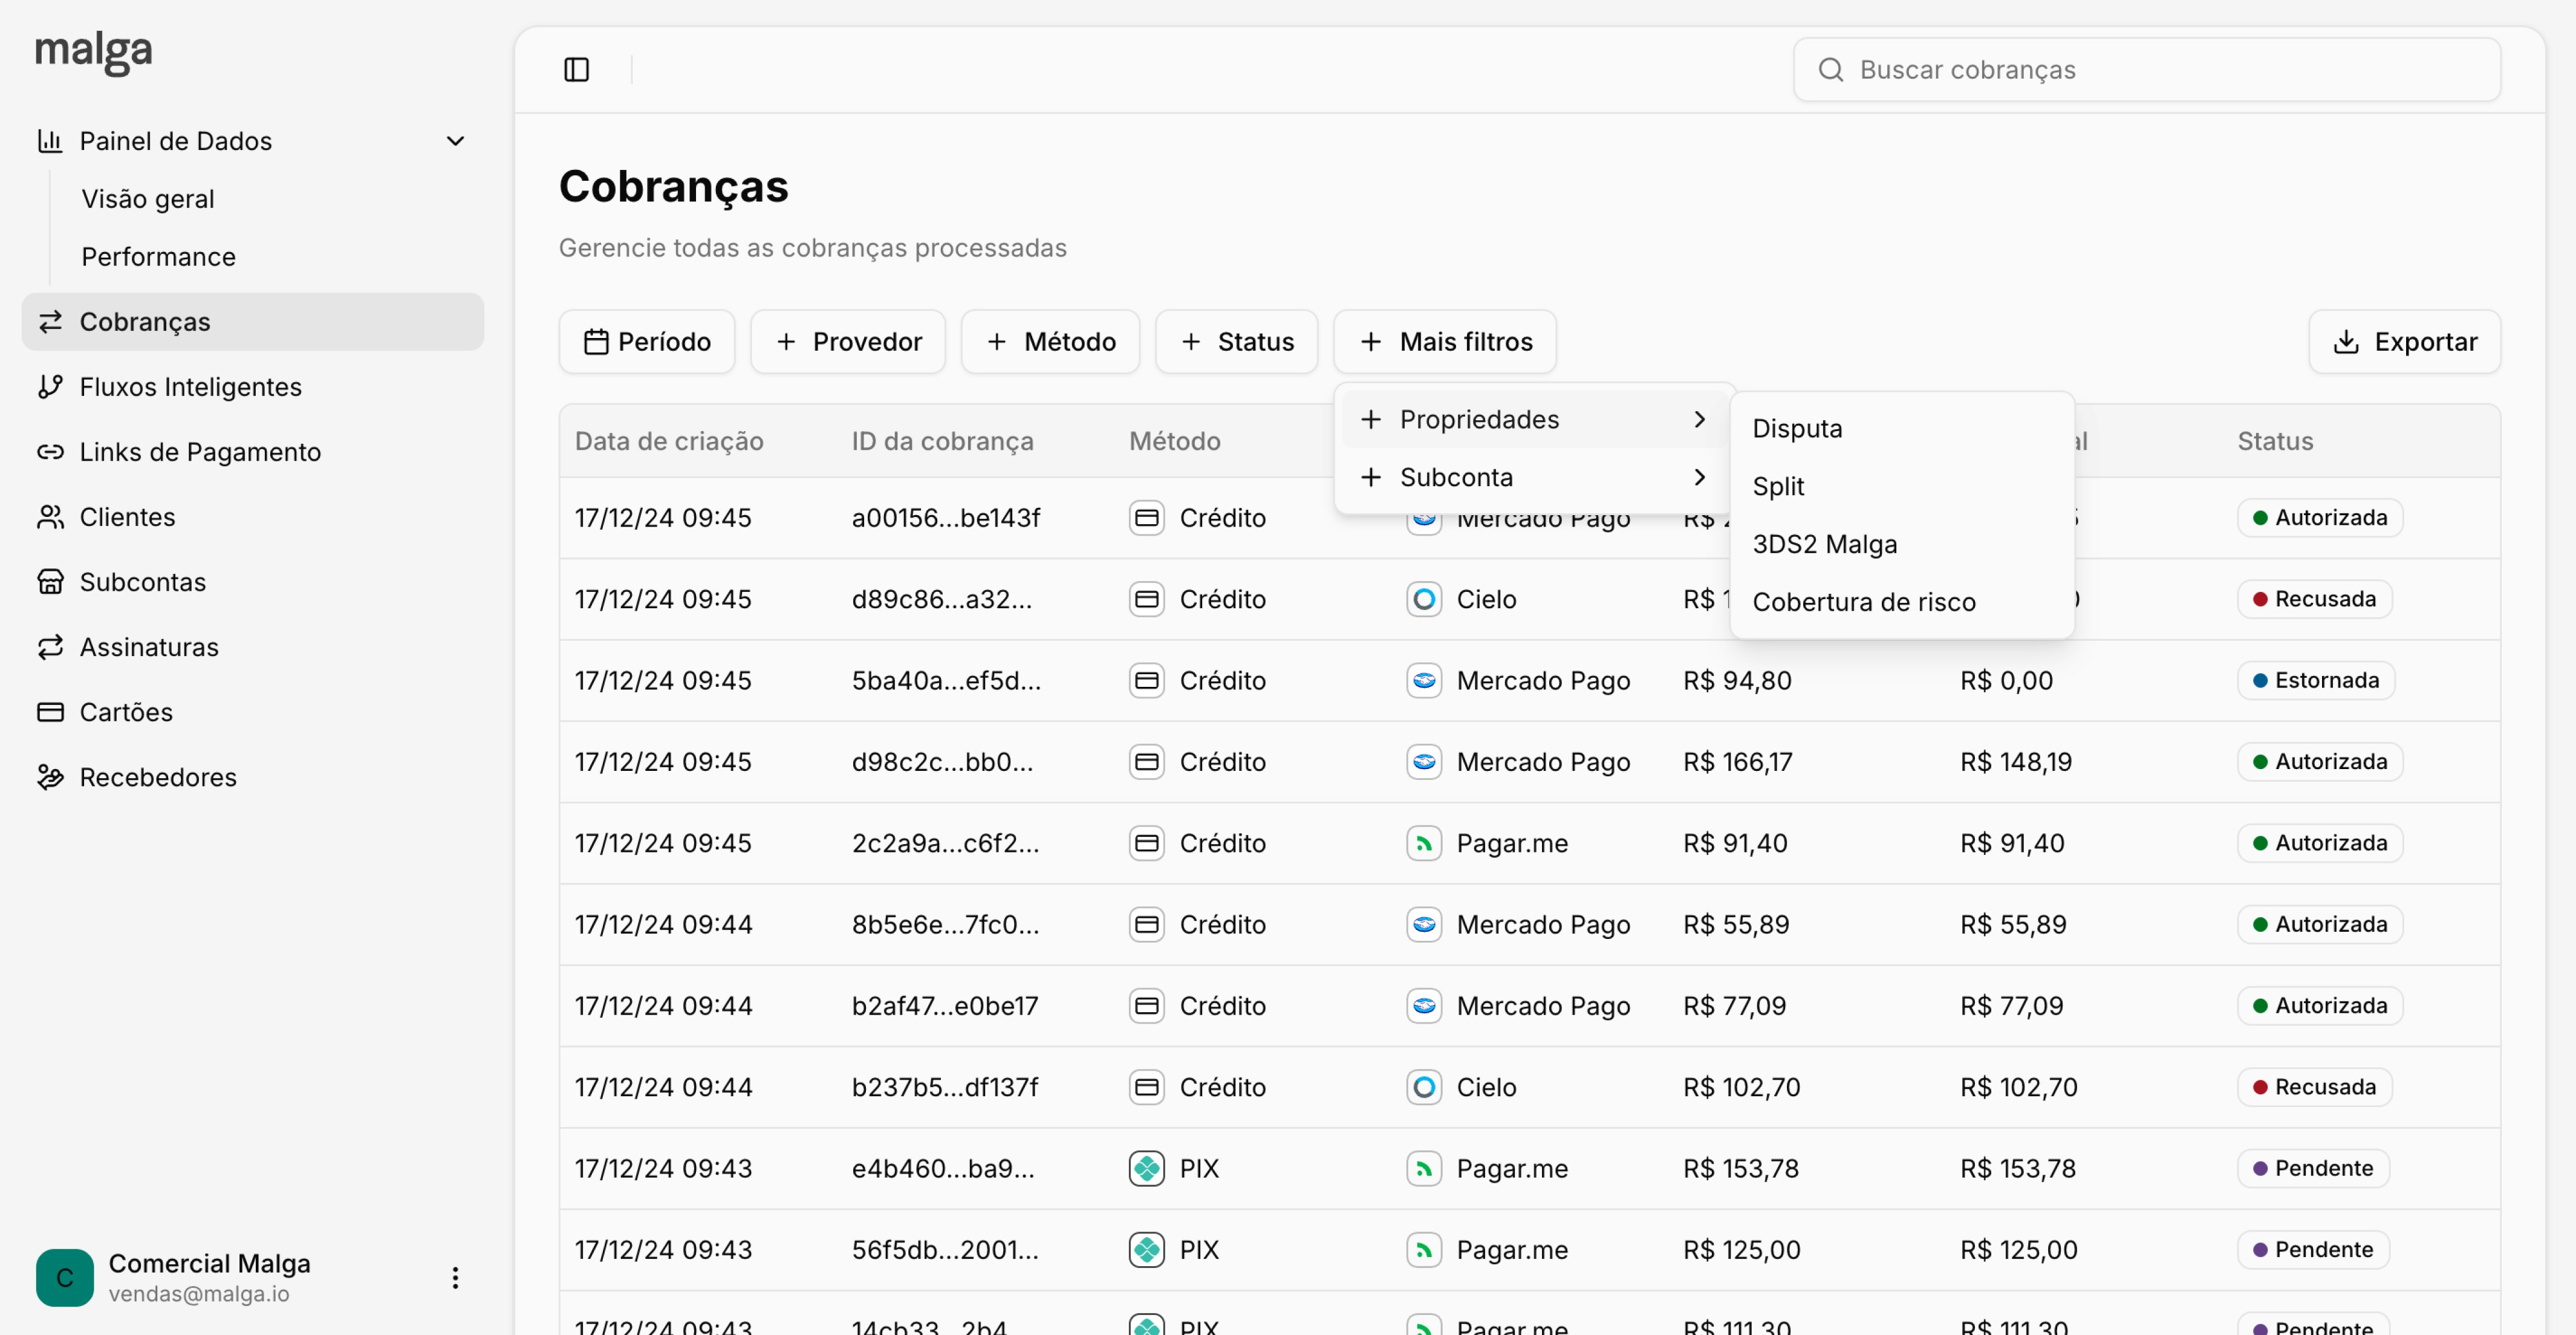Focus the Buscar cobranças search field
Screen dimensions: 2576x1335
tap(2147, 69)
